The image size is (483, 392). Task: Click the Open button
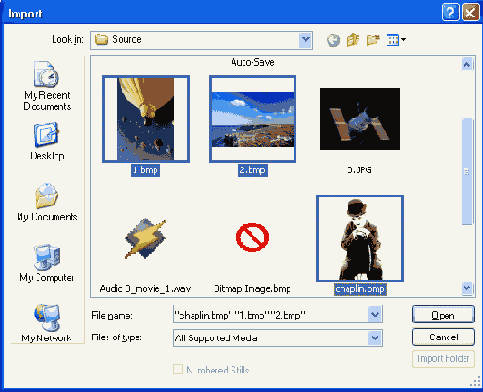tap(443, 315)
